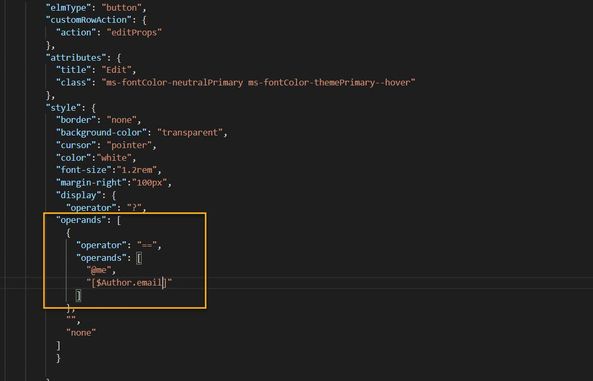Click the "?" operator value
The height and width of the screenshot is (381, 593).
(134, 208)
